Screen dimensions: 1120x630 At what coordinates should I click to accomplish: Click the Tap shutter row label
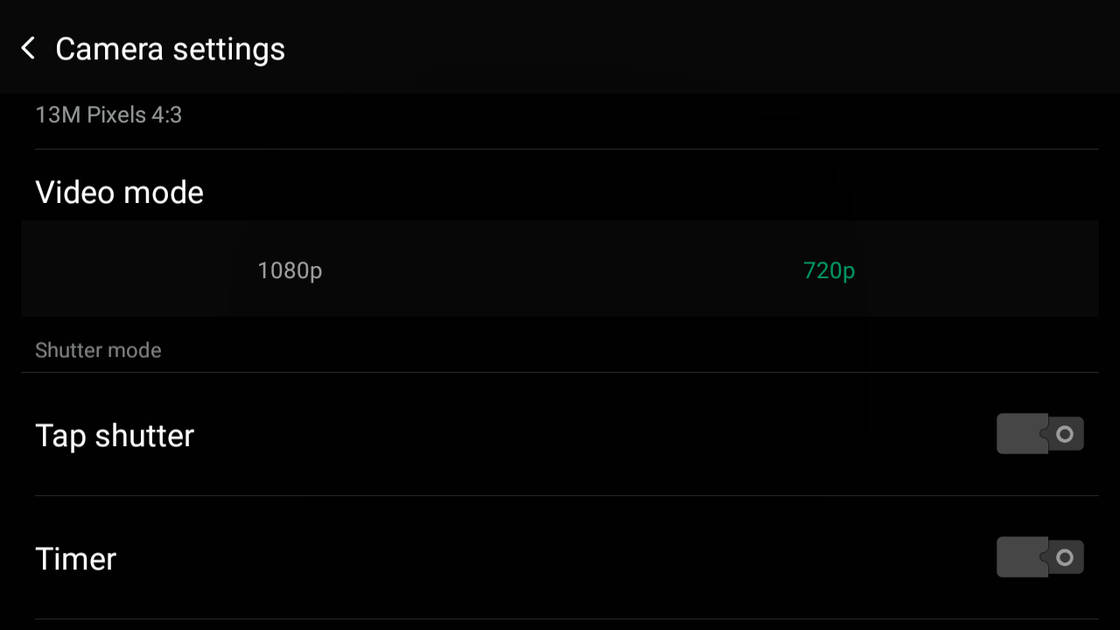(114, 435)
